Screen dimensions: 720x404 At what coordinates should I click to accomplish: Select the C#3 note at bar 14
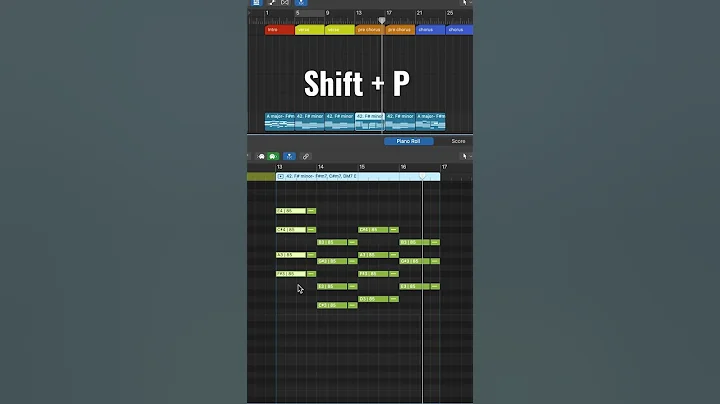pyautogui.click(x=332, y=305)
